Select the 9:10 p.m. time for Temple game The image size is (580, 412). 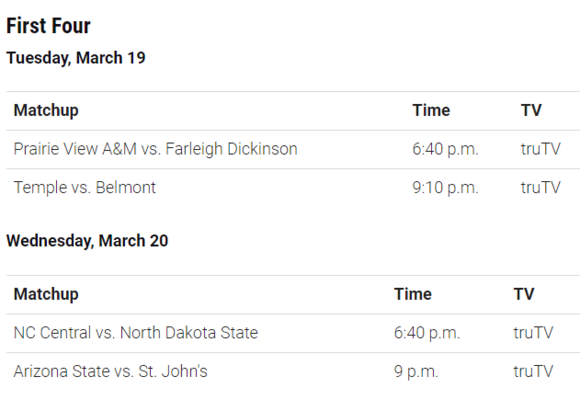coord(445,188)
